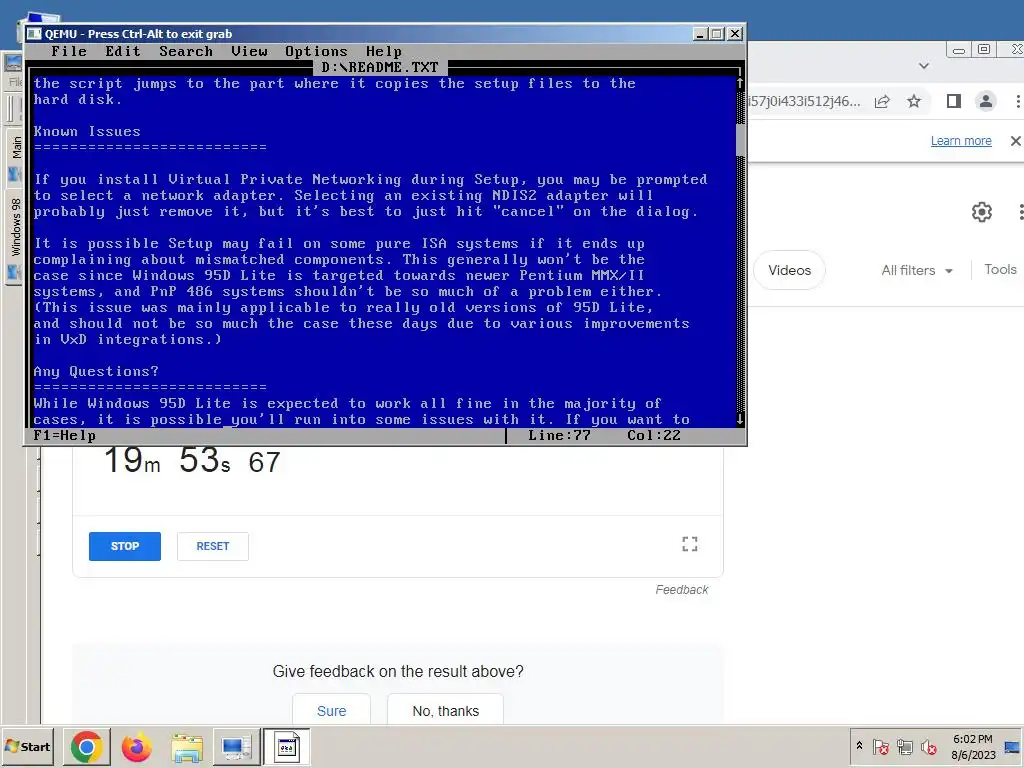Open the File menu in DOS editor
This screenshot has height=768, width=1024.
click(69, 52)
